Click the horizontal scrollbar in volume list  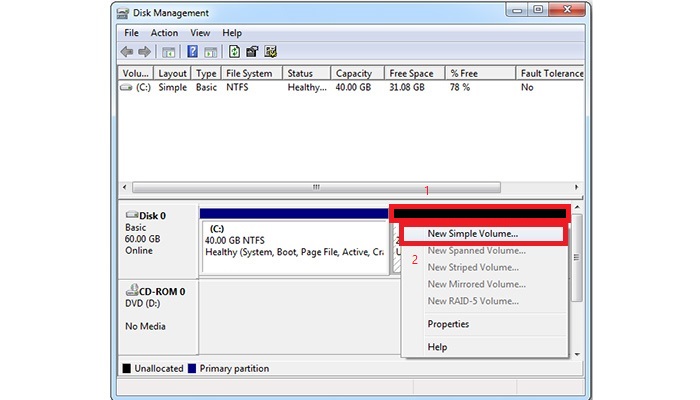(x=316, y=187)
